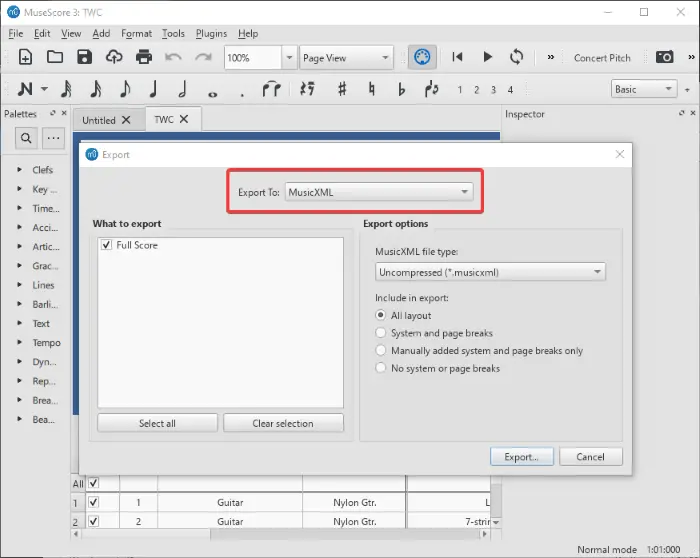Open the zoom 100% dropdown
The image size is (700, 558).
[x=289, y=58]
